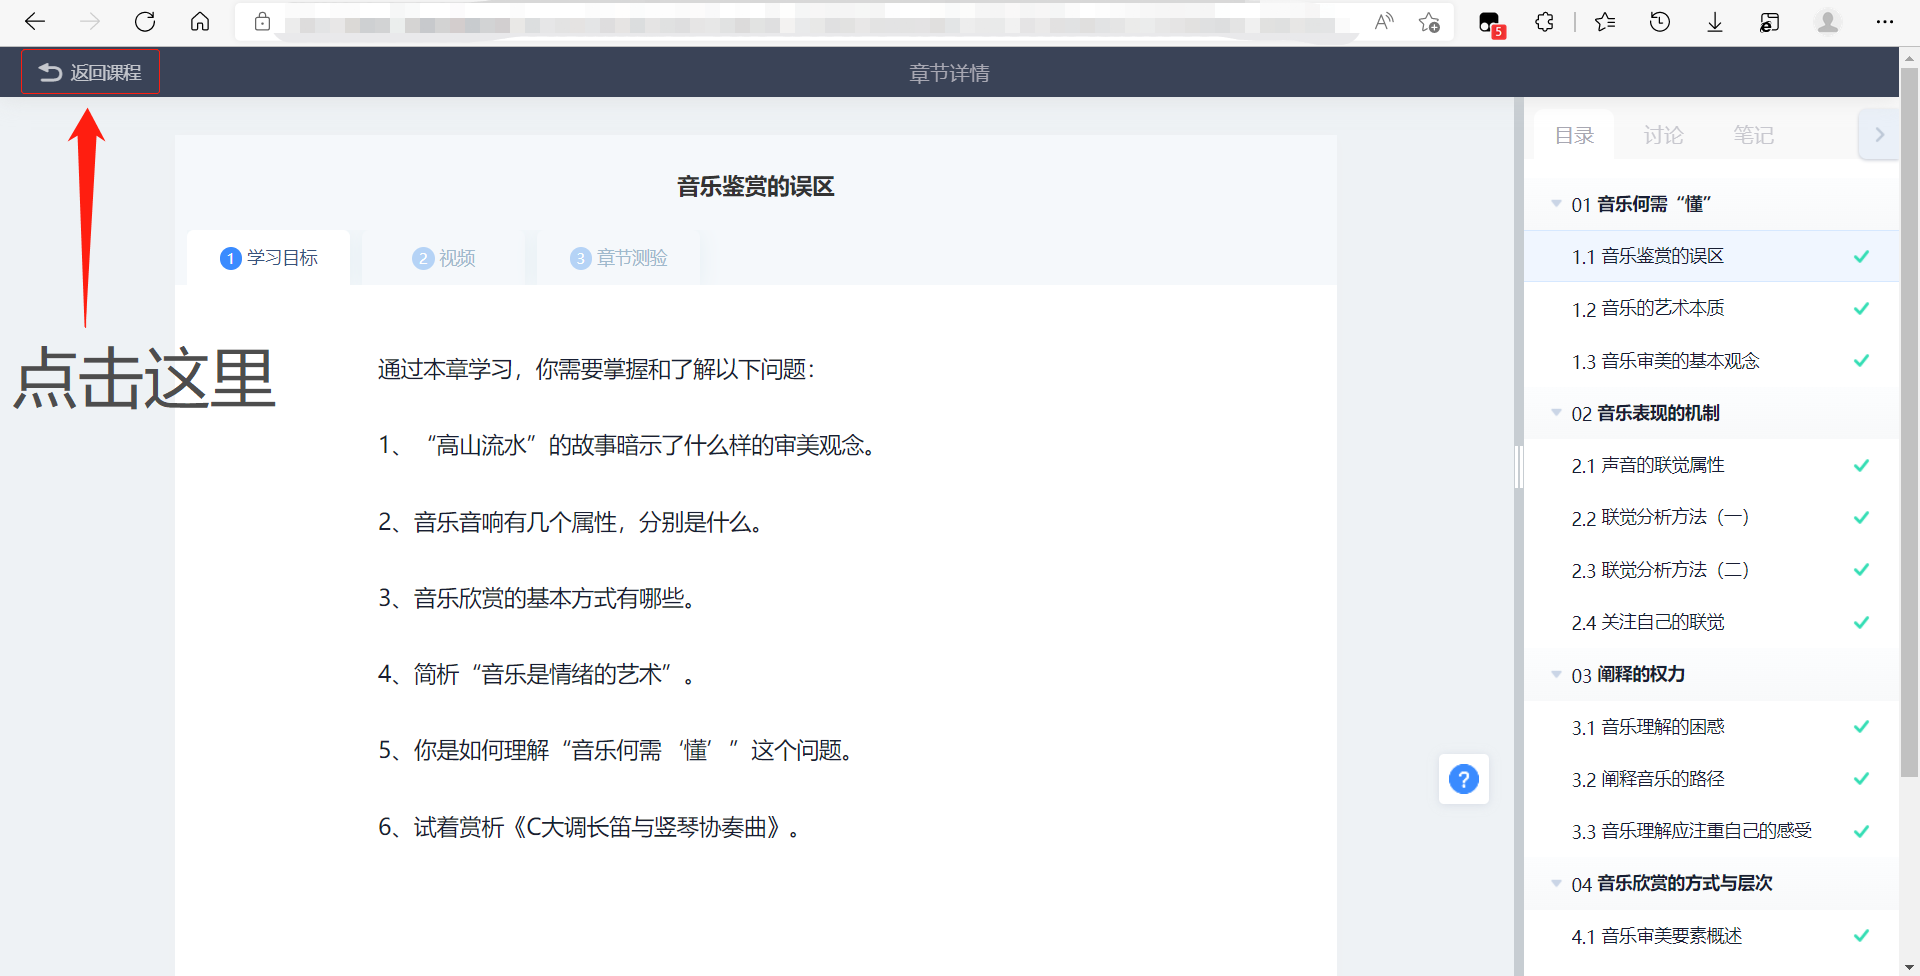Open section 1.2 音乐的艺术本质
Image resolution: width=1920 pixels, height=976 pixels.
[1711, 308]
